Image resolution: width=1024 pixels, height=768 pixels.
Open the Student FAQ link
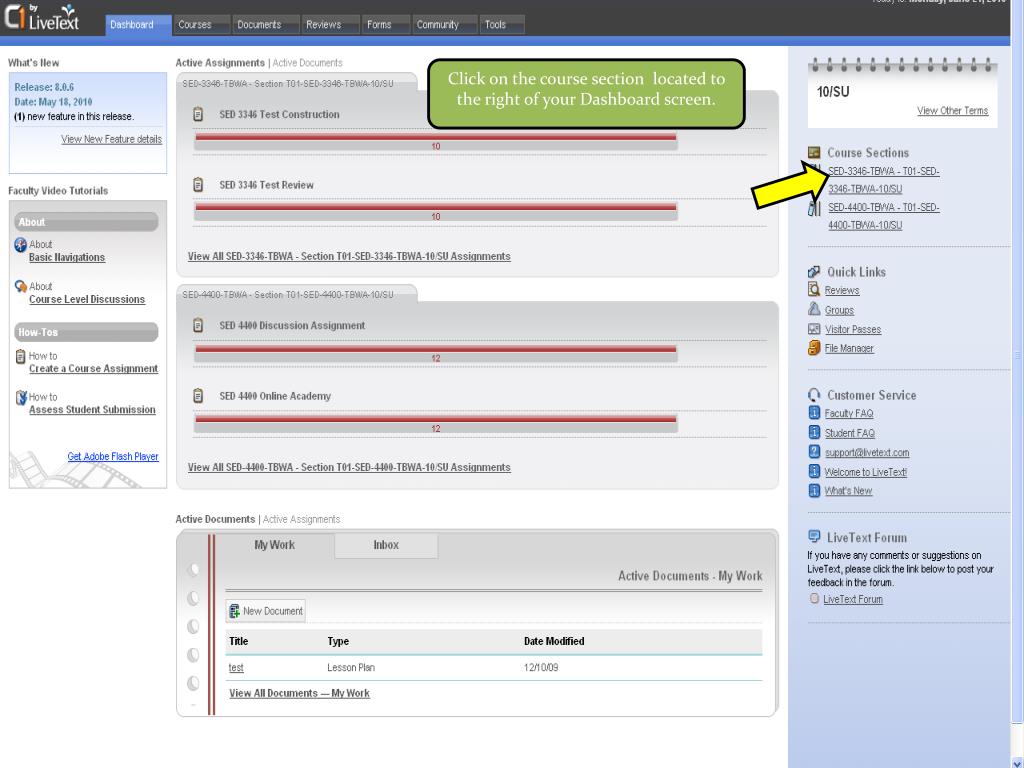850,433
